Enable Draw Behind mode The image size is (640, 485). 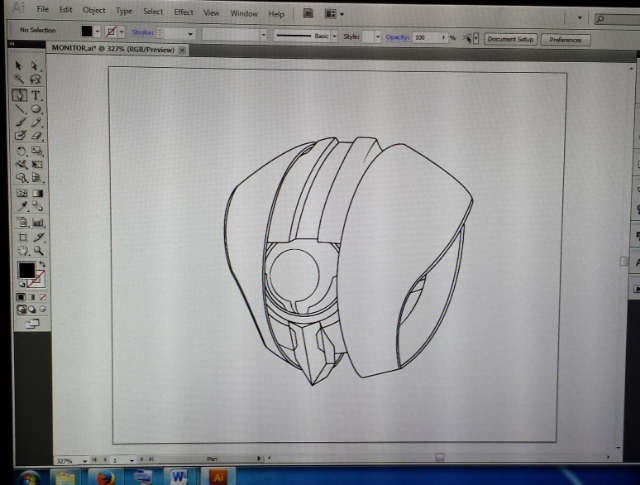pos(32,309)
